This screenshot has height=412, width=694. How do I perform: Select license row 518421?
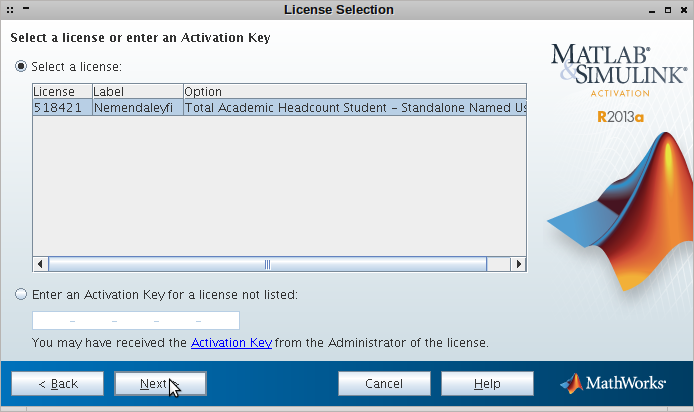279,108
